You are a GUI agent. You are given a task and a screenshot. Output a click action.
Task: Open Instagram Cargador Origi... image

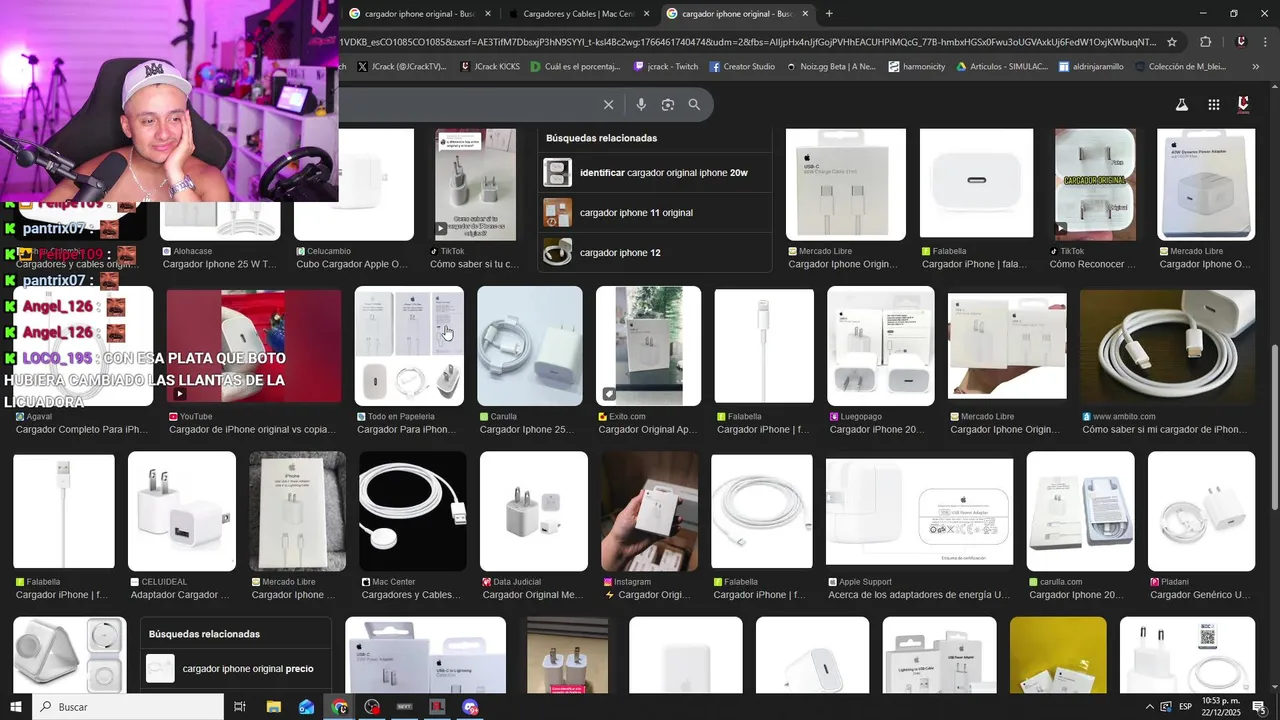tap(649, 511)
